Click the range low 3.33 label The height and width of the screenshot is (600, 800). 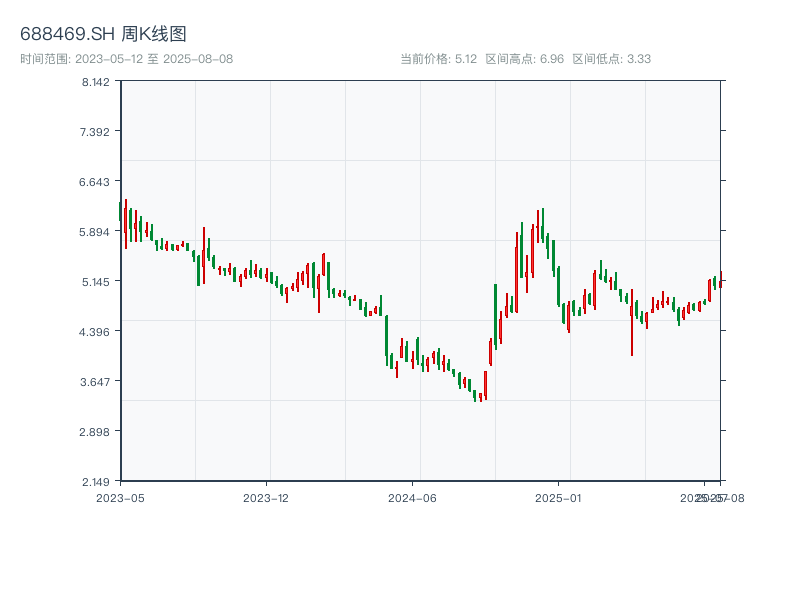611,59
